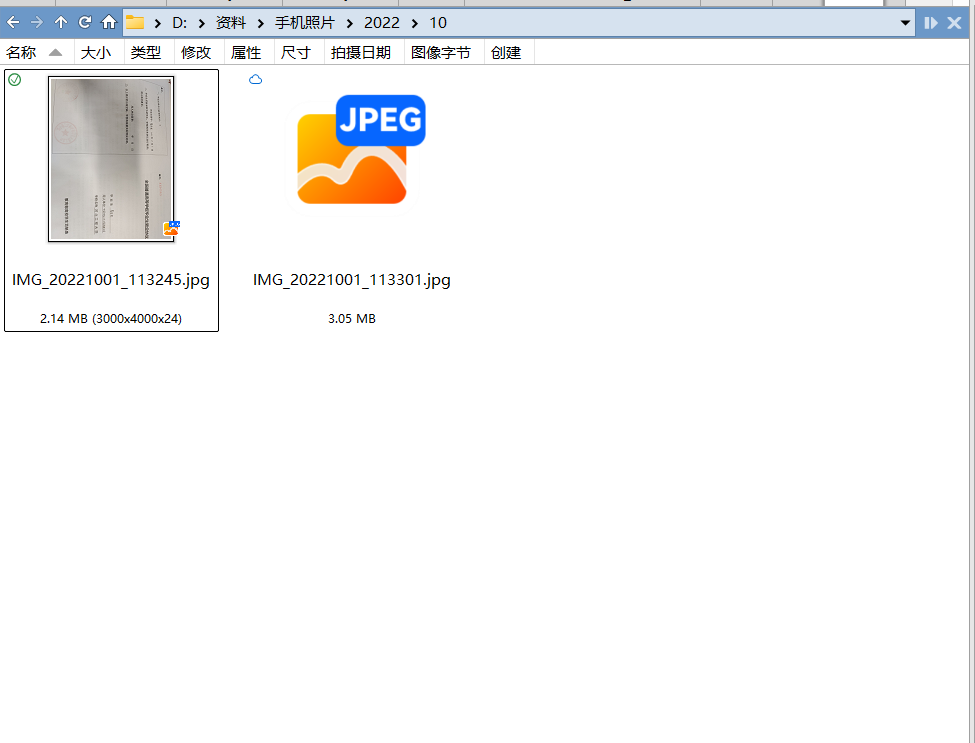Image resolution: width=975 pixels, height=743 pixels.
Task: Click the 3.05 MB size label
Action: [x=351, y=319]
